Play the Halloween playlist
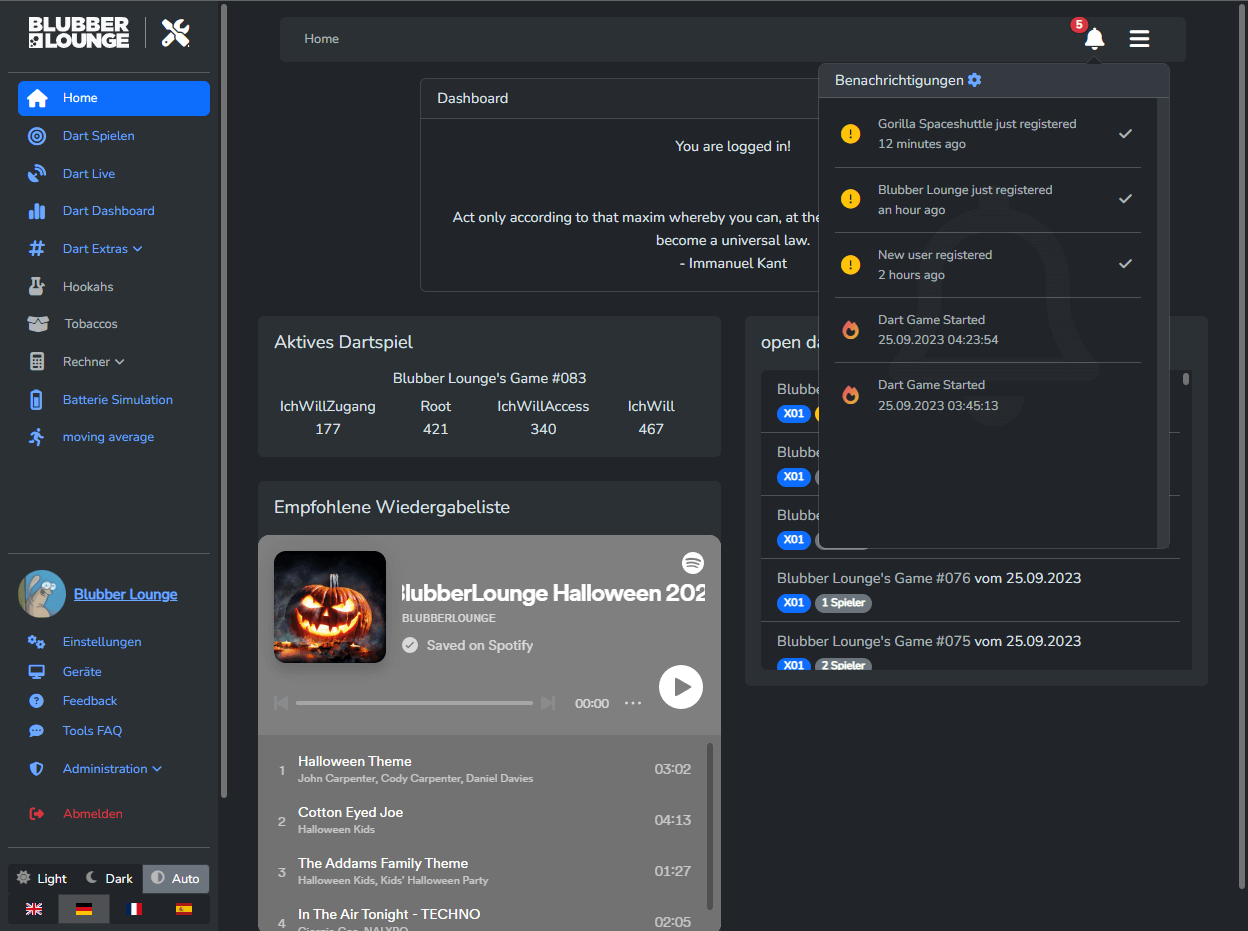 tap(681, 687)
